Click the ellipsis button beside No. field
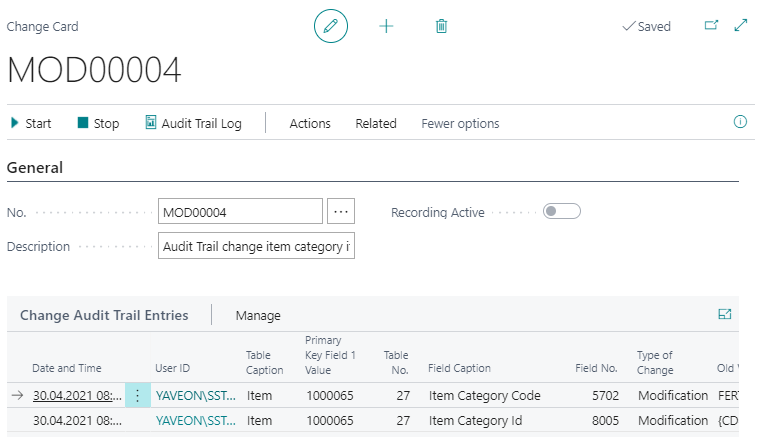Image resolution: width=758 pixels, height=437 pixels. pyautogui.click(x=341, y=211)
